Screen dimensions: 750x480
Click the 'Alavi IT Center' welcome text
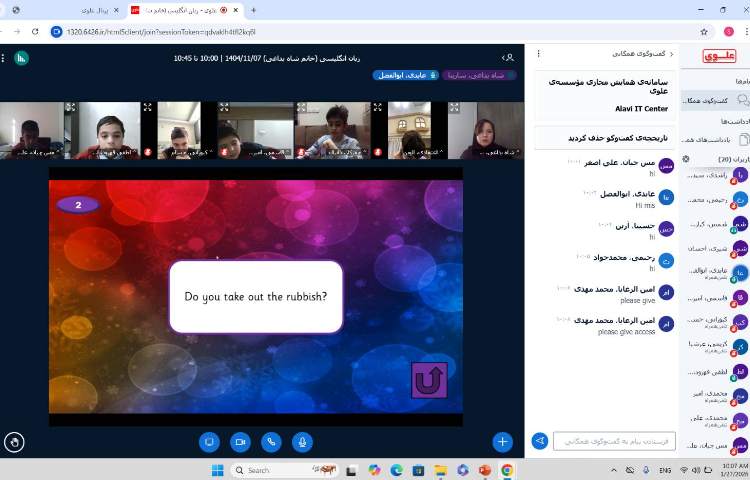[x=641, y=109]
